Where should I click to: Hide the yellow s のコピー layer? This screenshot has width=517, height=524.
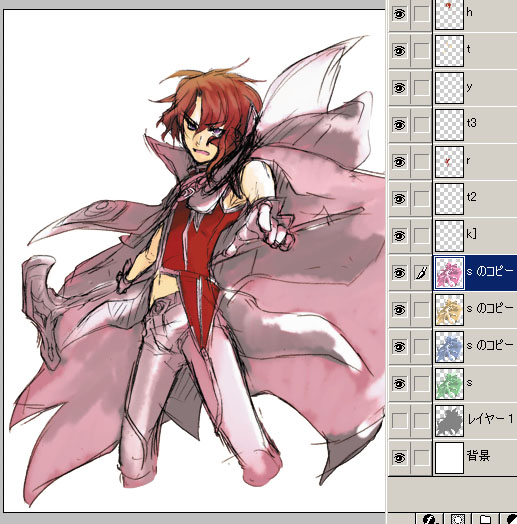point(399,310)
